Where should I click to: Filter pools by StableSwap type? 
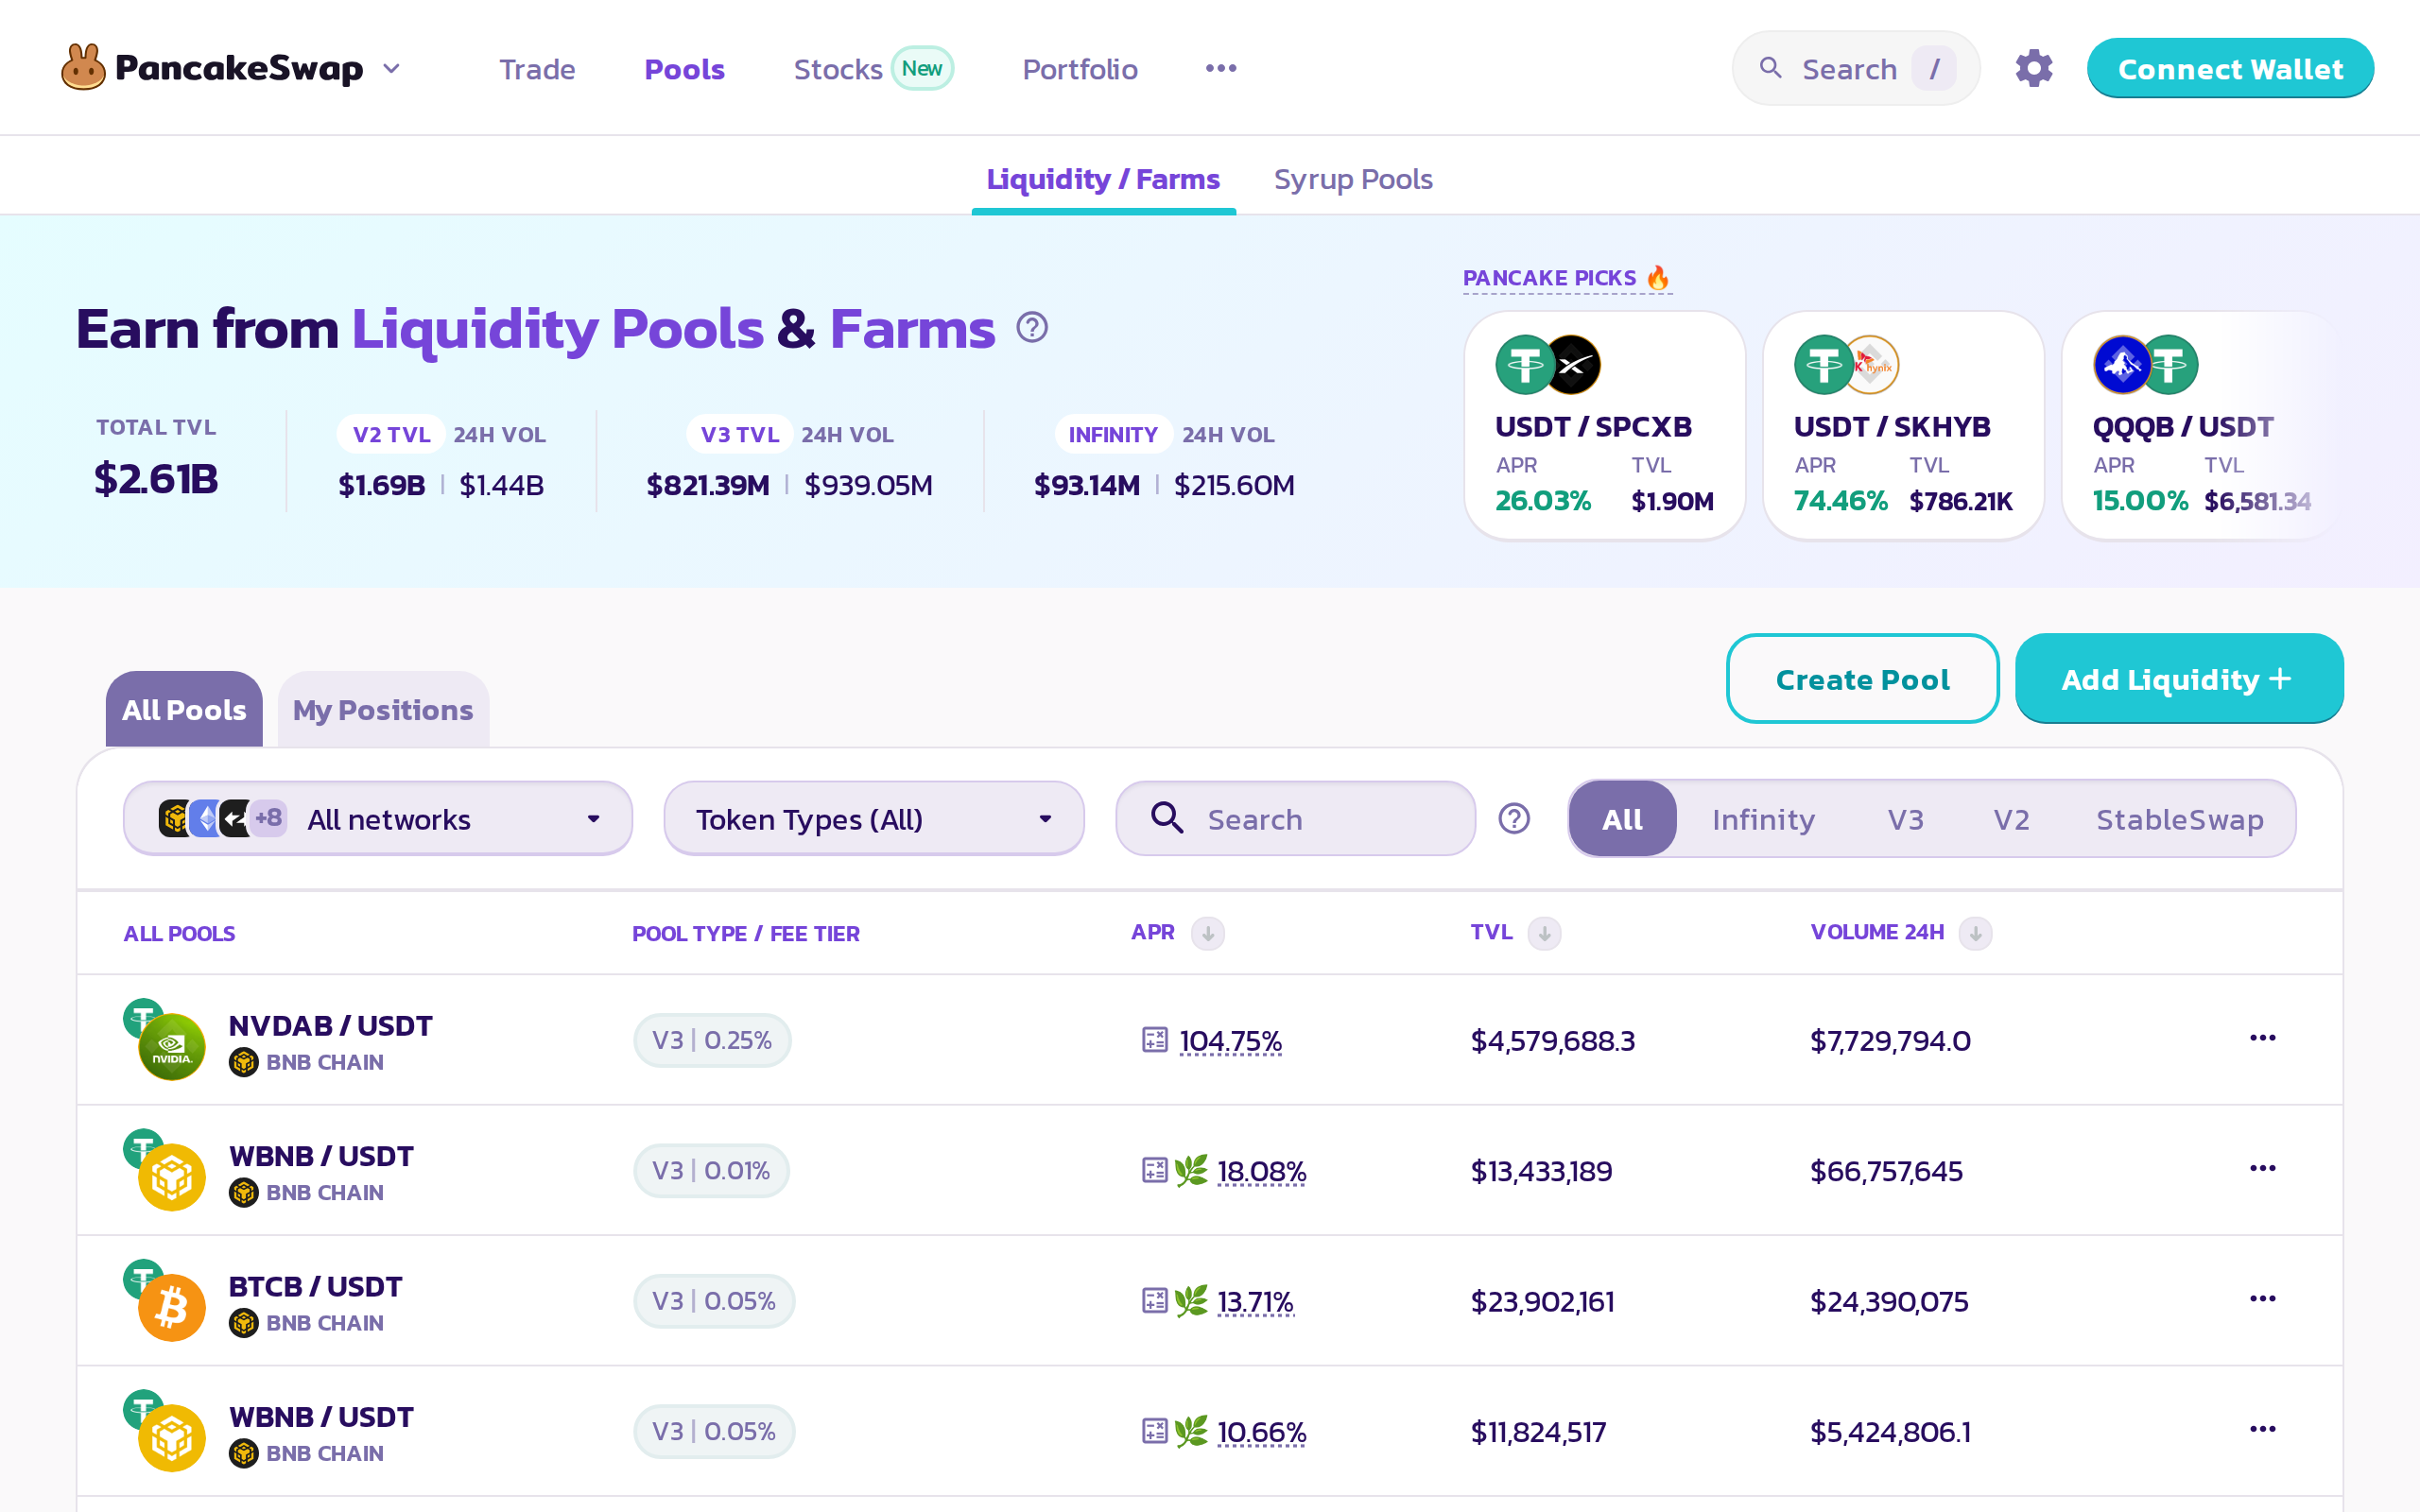tap(2179, 819)
